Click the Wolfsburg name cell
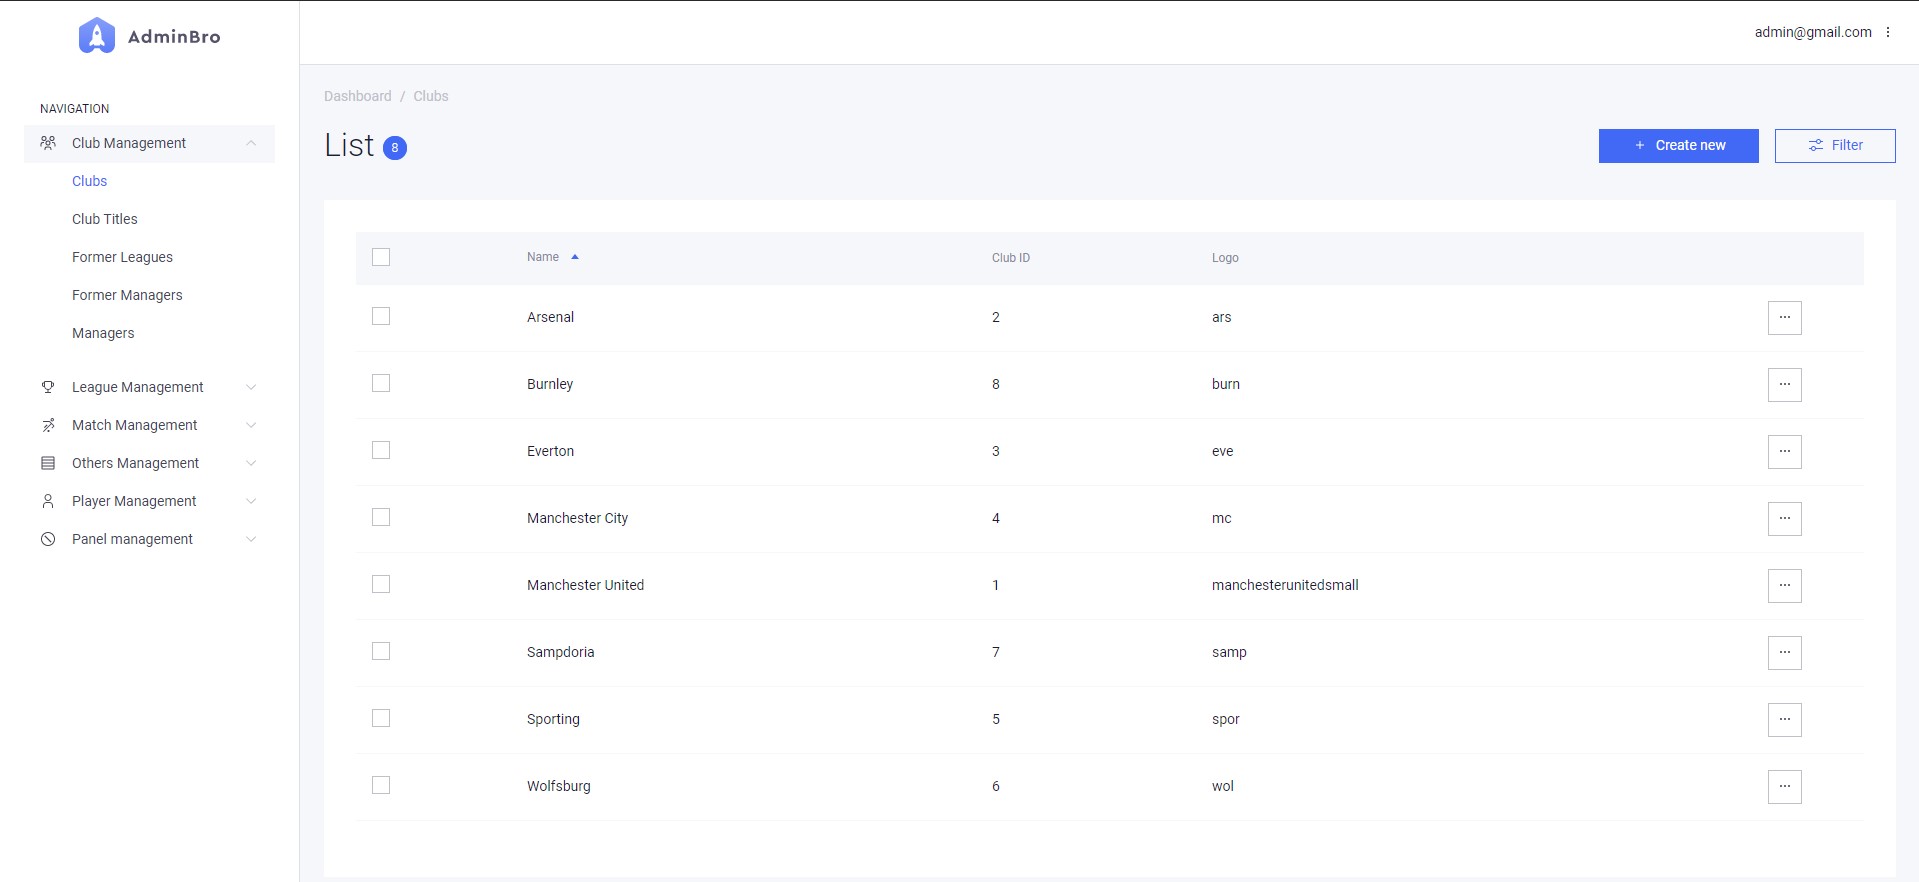This screenshot has width=1919, height=882. pyautogui.click(x=559, y=786)
